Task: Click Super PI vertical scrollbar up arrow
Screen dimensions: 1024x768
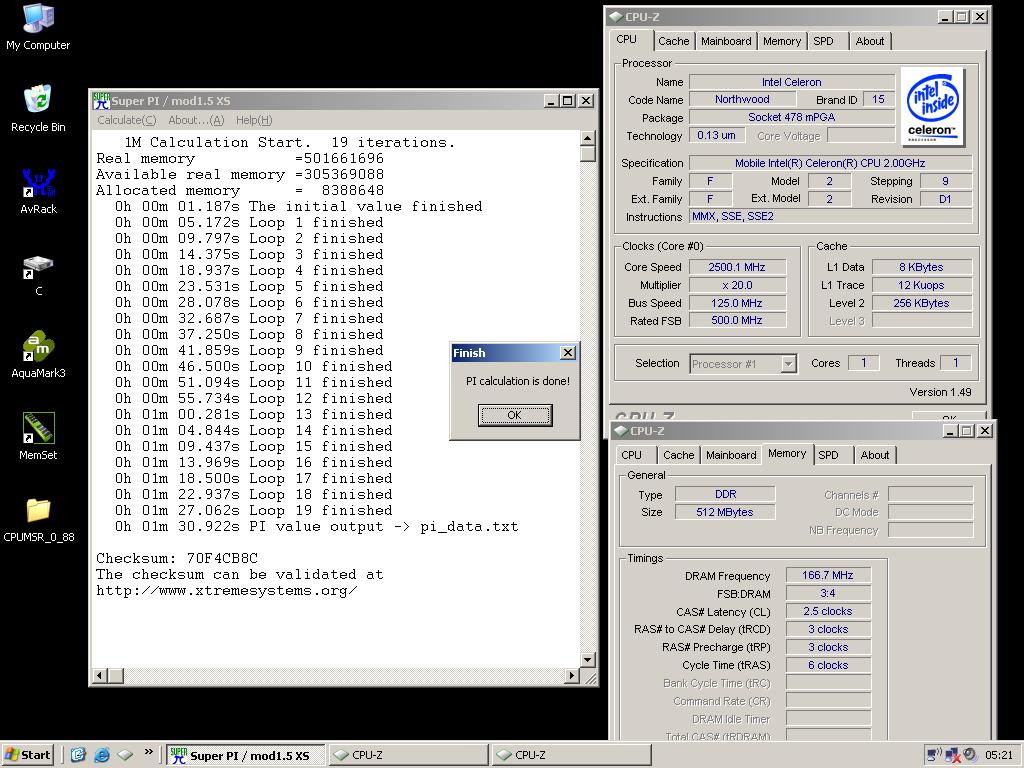Action: point(587,138)
